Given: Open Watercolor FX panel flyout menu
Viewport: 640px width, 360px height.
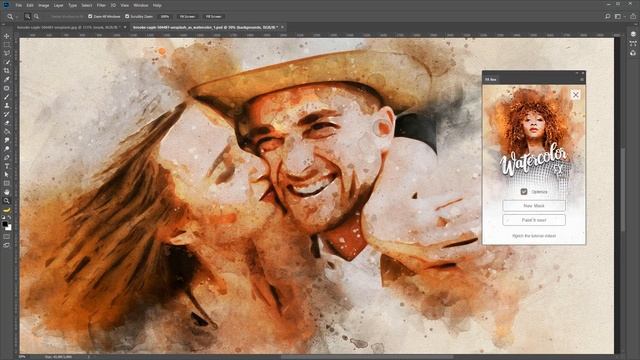Looking at the screenshot, I should click(582, 79).
